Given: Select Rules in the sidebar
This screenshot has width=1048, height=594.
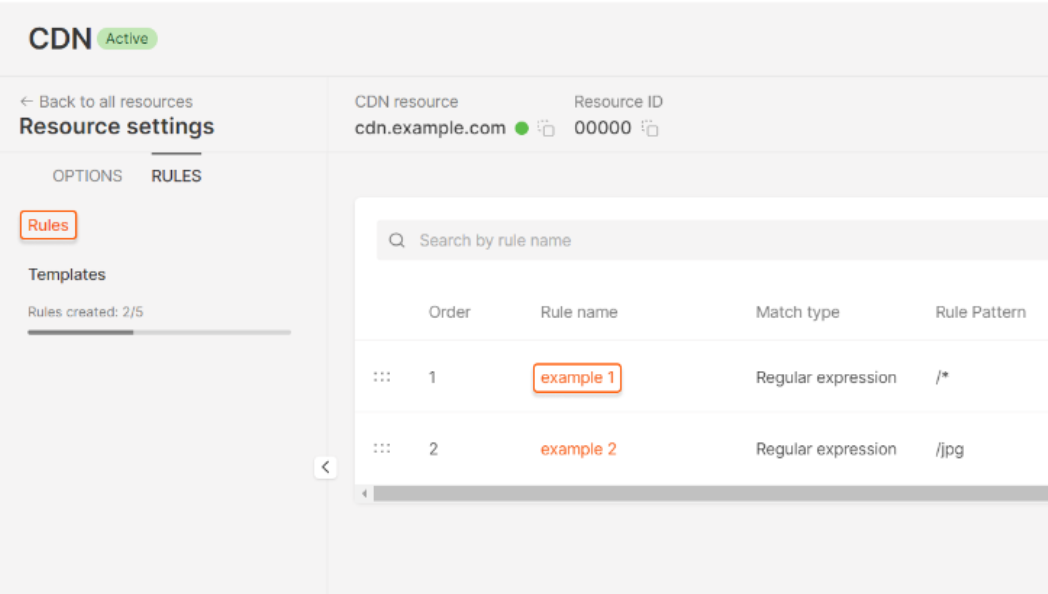Looking at the screenshot, I should tap(48, 226).
